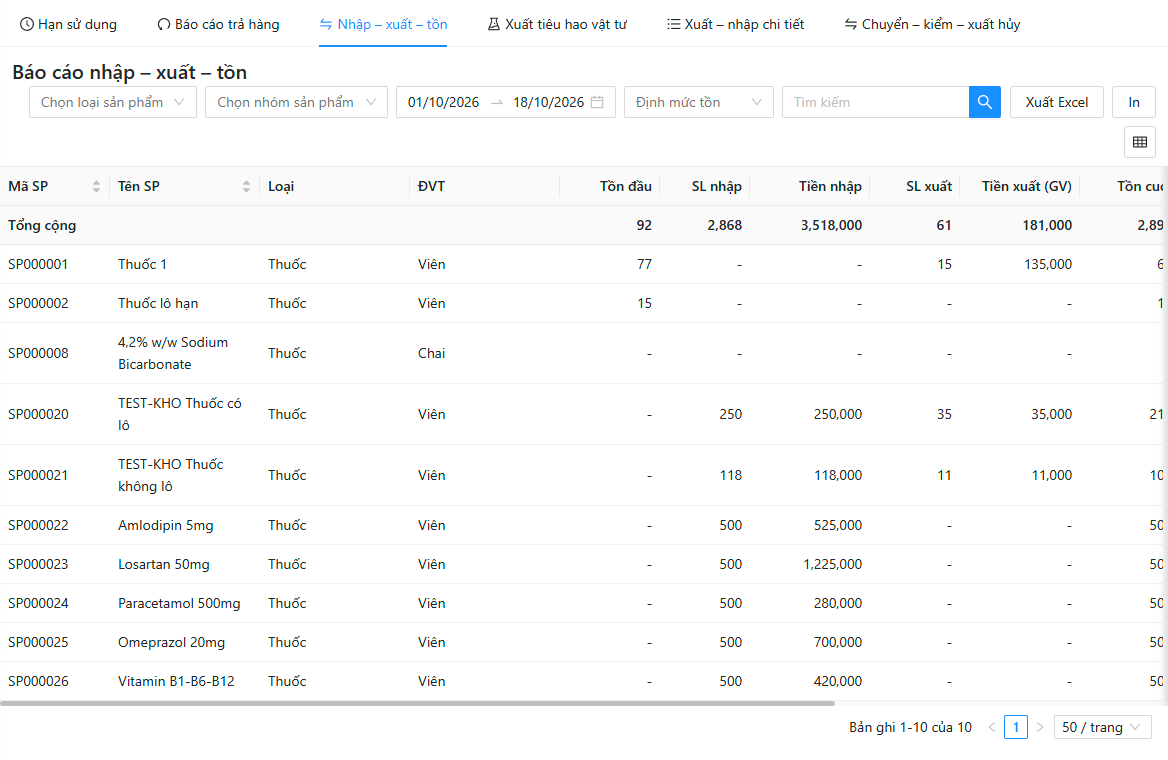The image size is (1168, 760).
Task: Click TEST-KHO Thuốc có lô name
Action: 180,414
